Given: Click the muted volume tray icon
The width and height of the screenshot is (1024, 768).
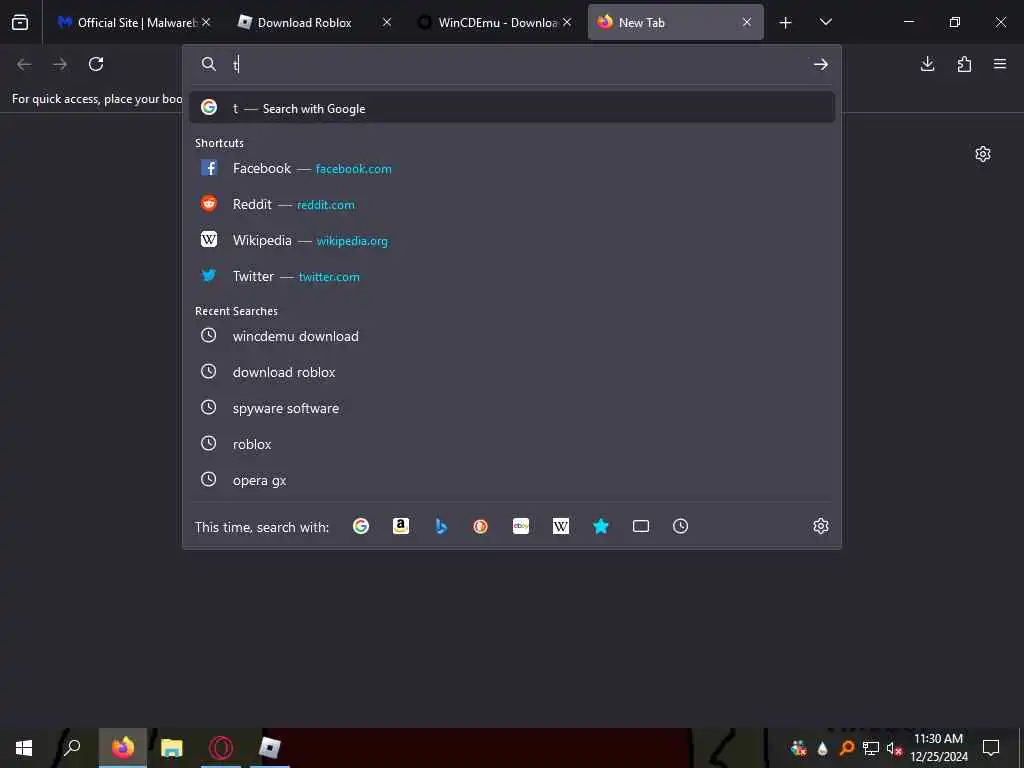Looking at the screenshot, I should pyautogui.click(x=893, y=748).
